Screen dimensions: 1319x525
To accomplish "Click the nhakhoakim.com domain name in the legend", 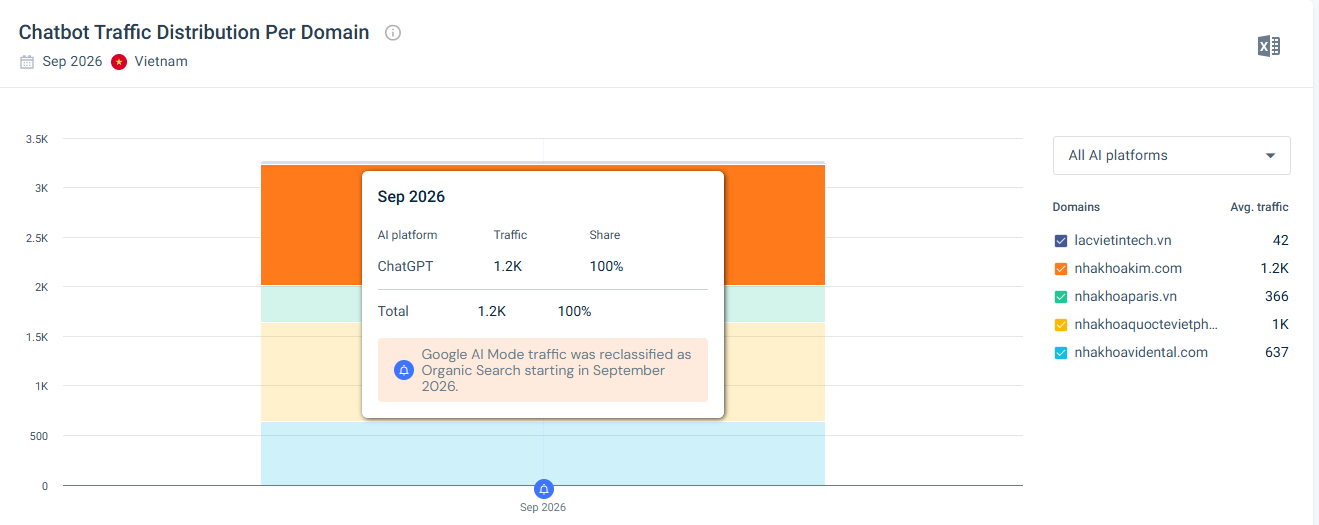I will (1128, 269).
